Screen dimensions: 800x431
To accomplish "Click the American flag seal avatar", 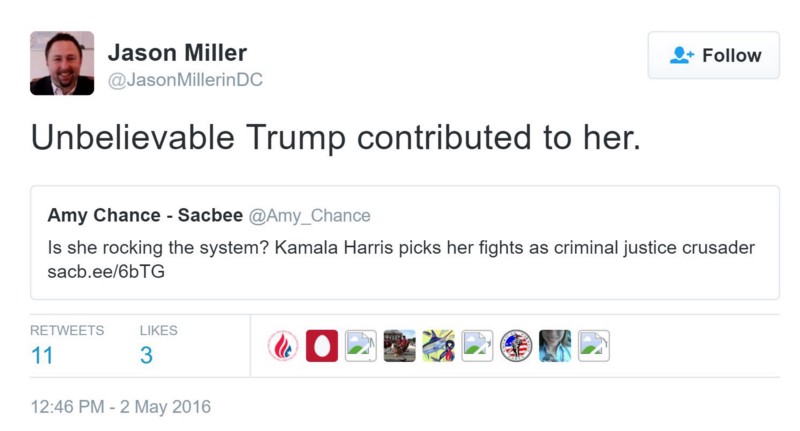I will pos(516,346).
